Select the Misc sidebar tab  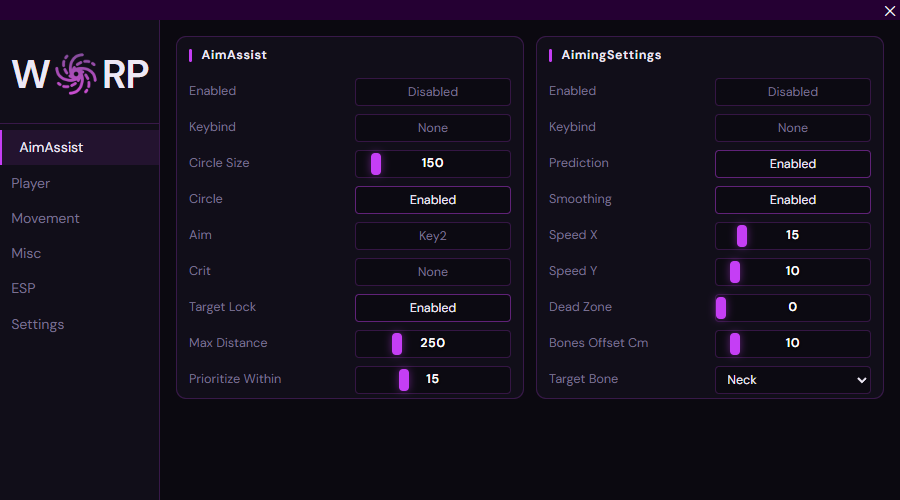(26, 253)
